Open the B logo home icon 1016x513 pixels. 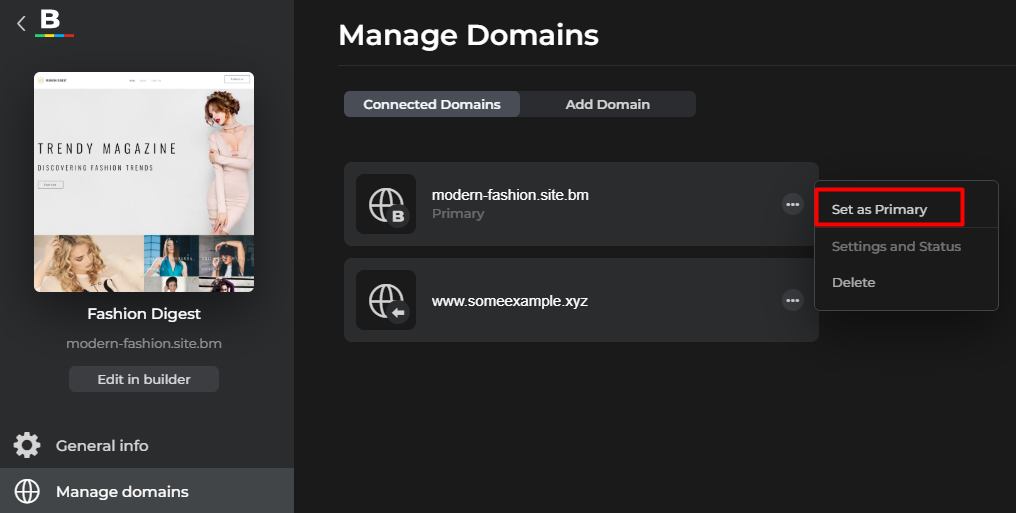pos(54,23)
